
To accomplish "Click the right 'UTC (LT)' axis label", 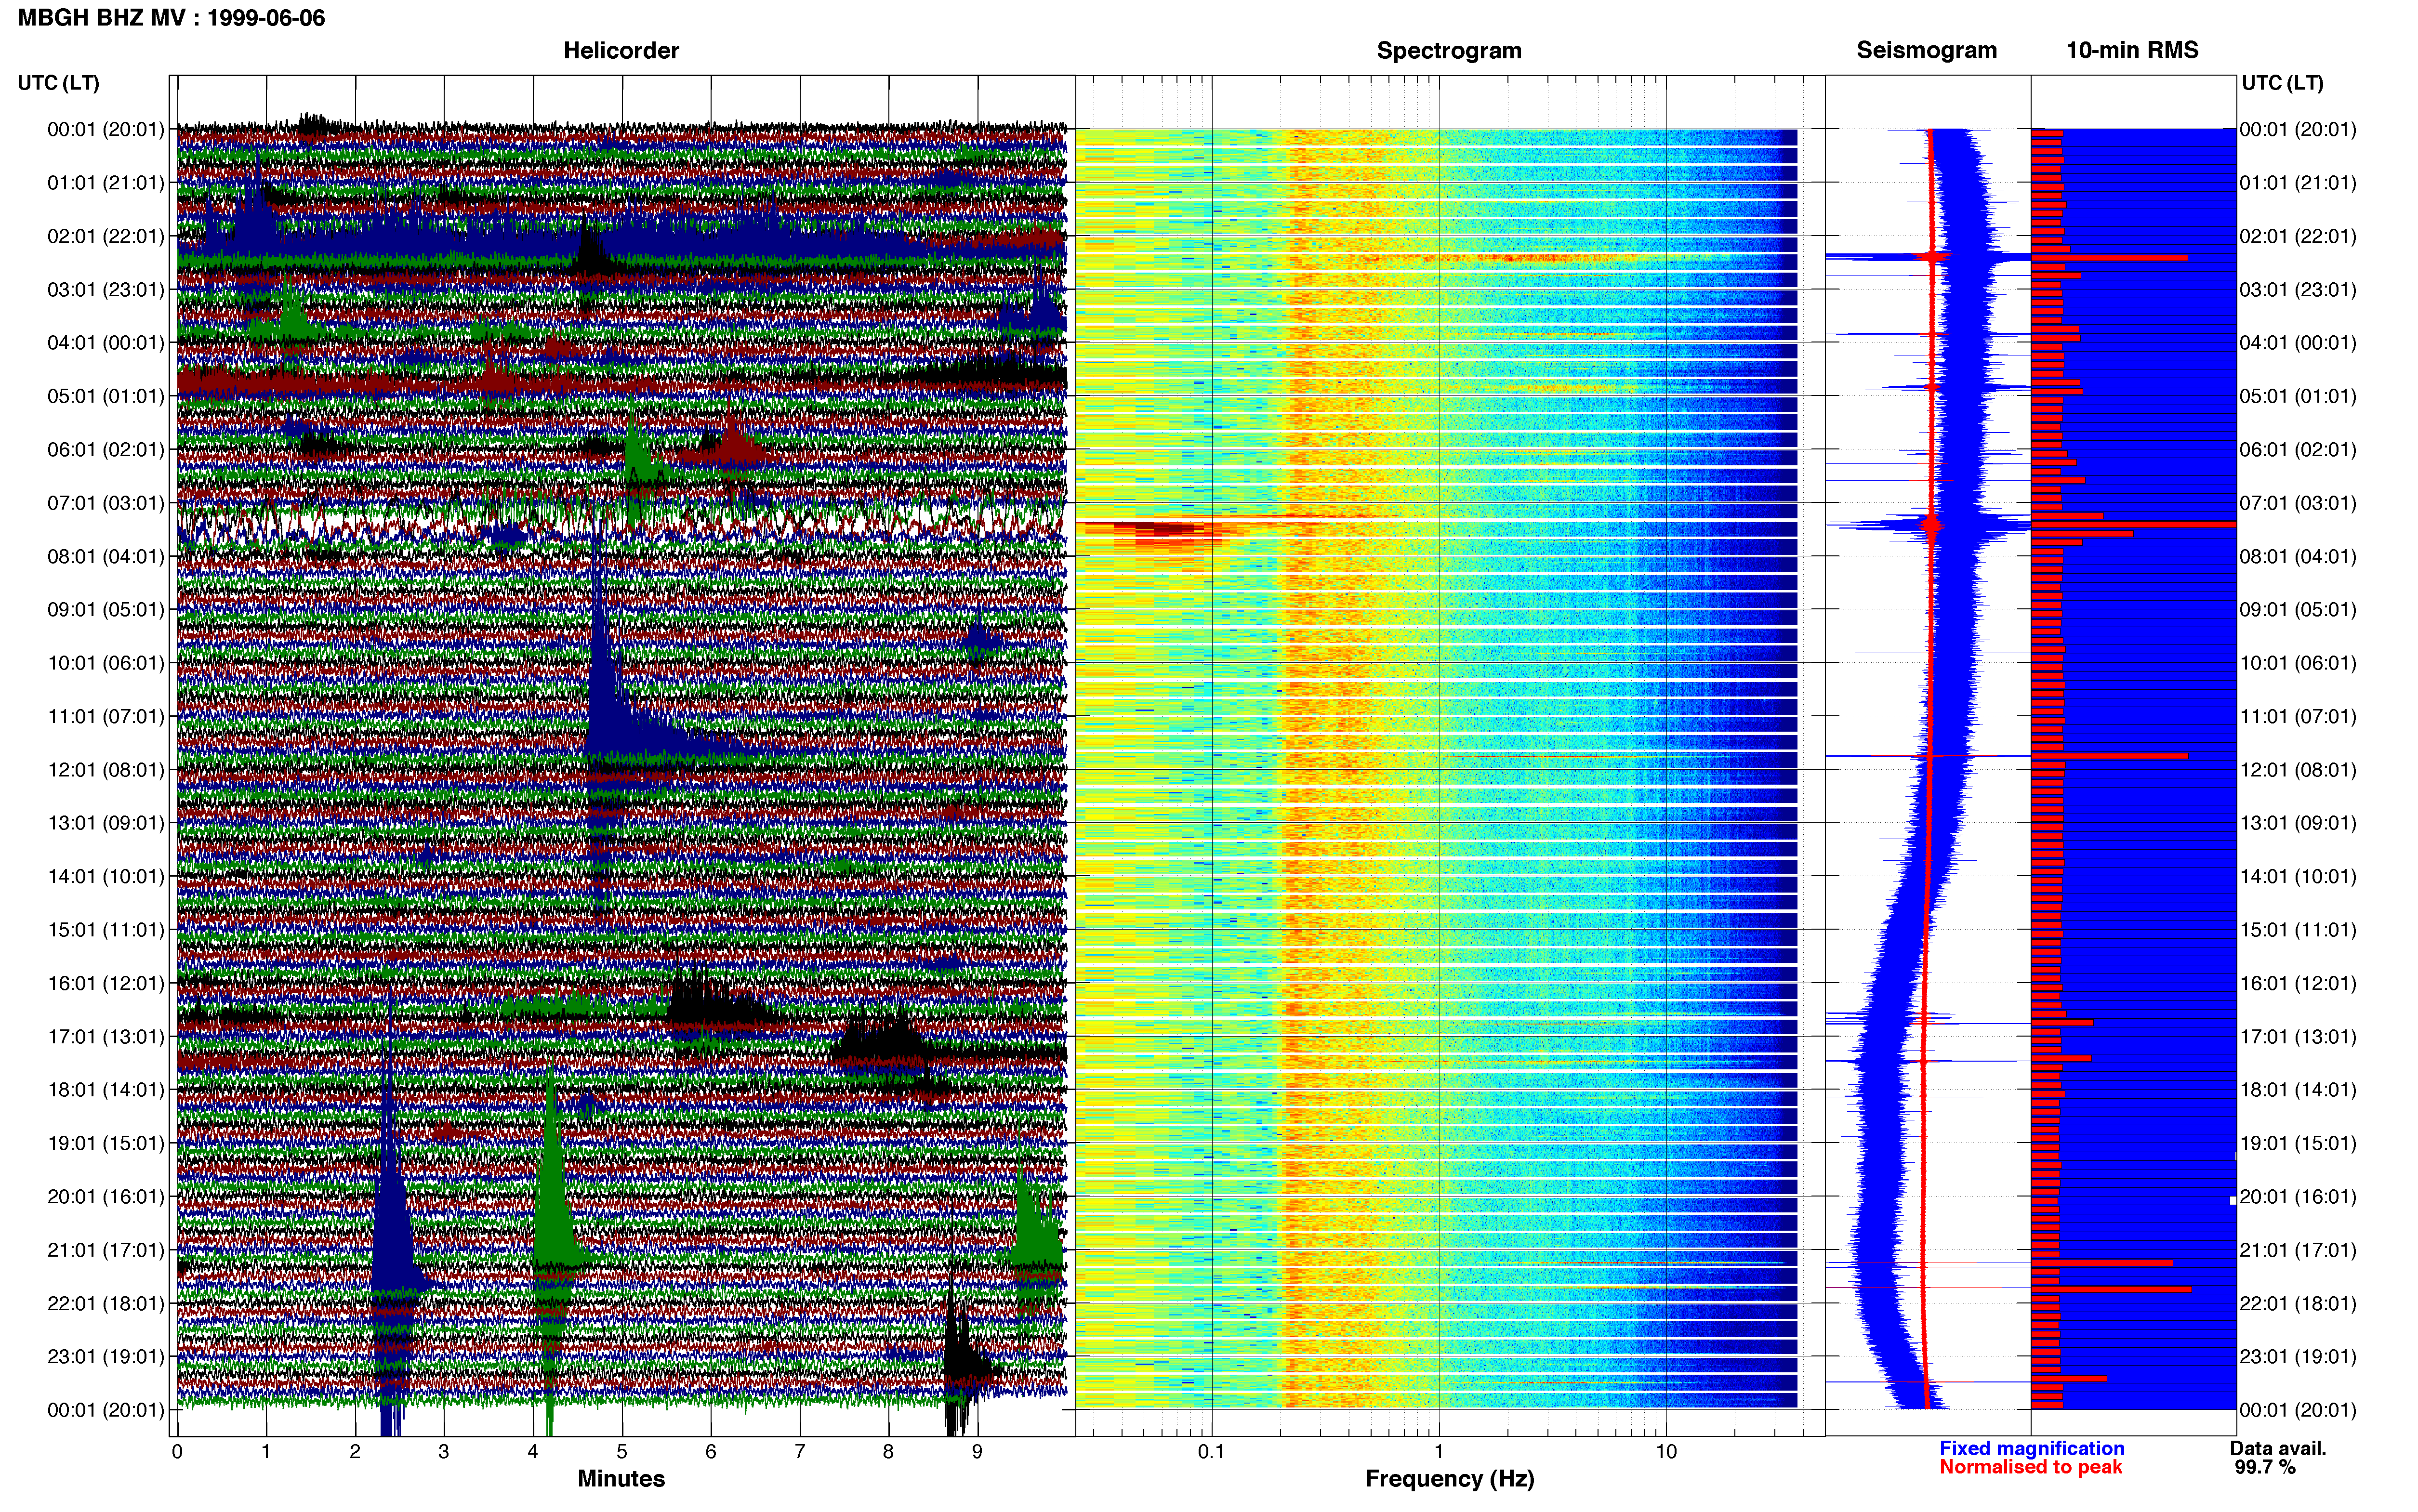I will (x=2282, y=83).
